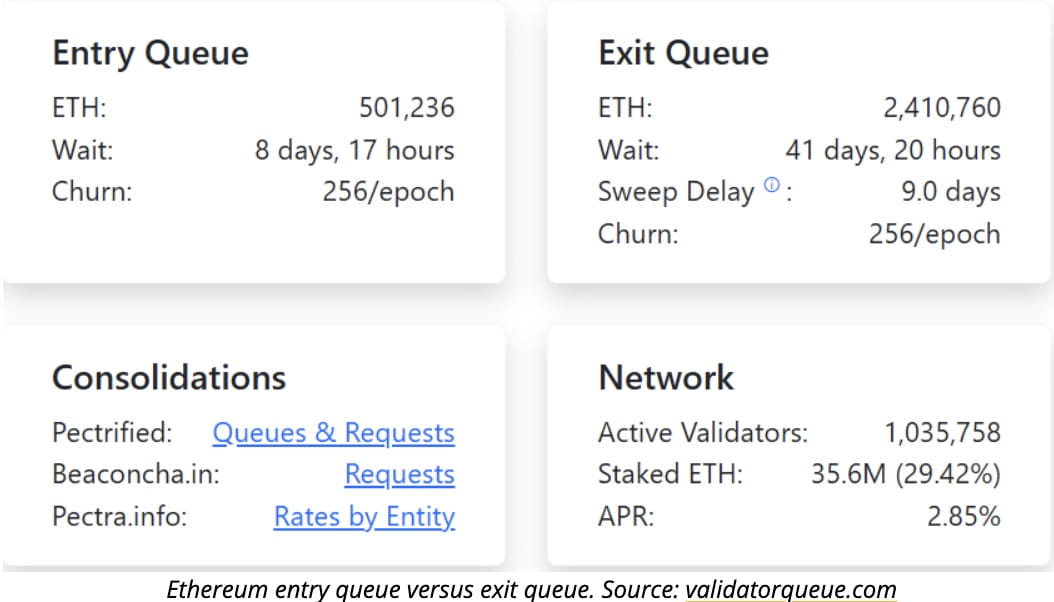Open the Rates by Entity link
1054x602 pixels.
pos(364,517)
